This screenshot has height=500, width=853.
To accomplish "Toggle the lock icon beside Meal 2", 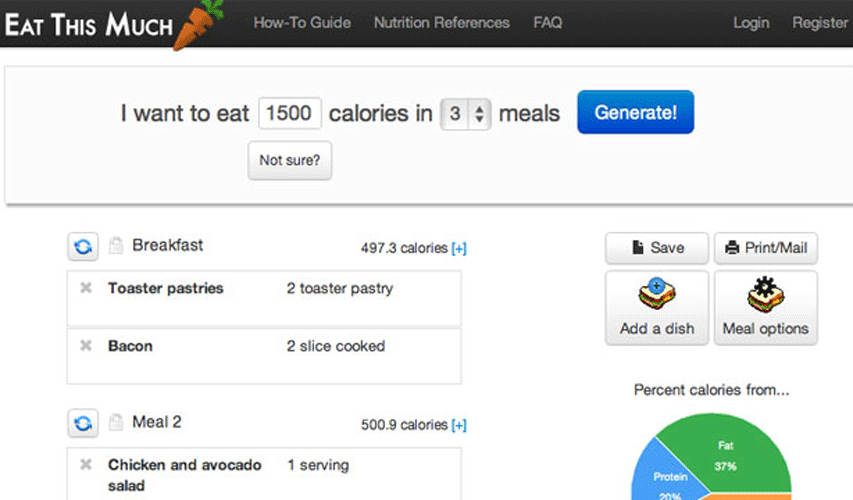I will point(116,422).
